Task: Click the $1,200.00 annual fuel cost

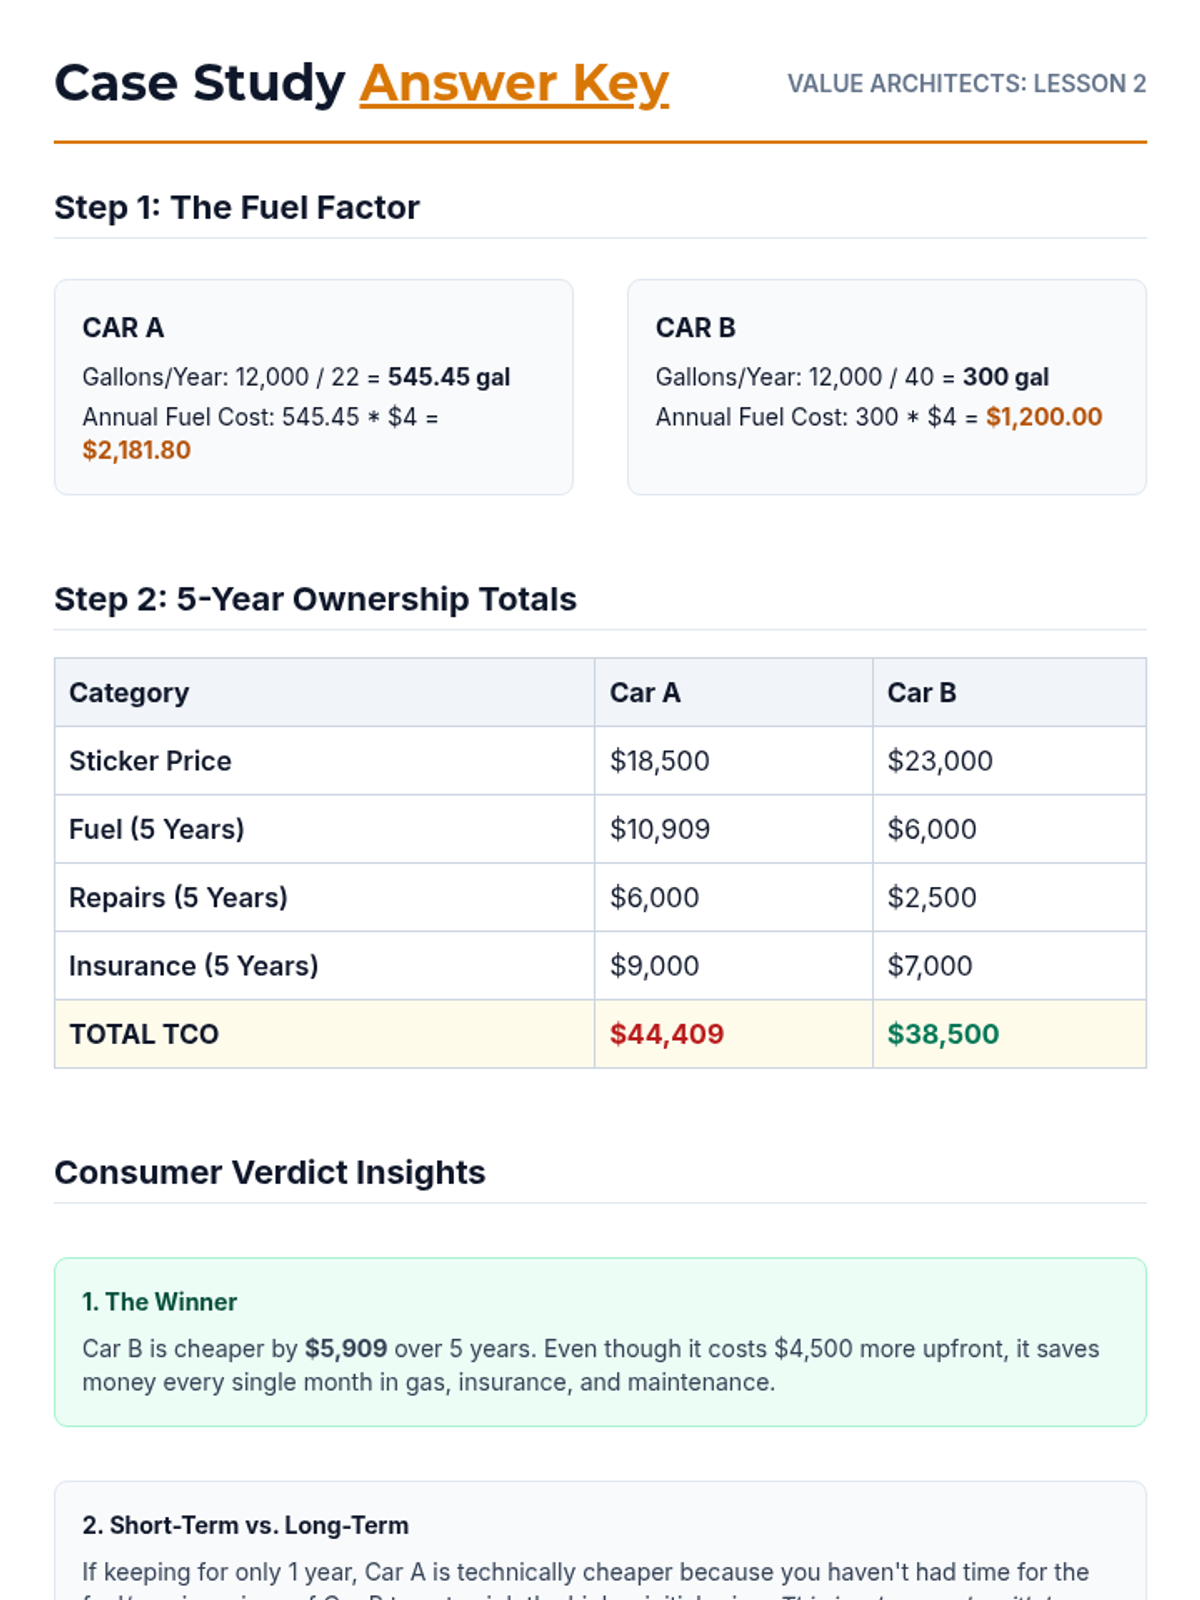Action: pyautogui.click(x=1044, y=417)
